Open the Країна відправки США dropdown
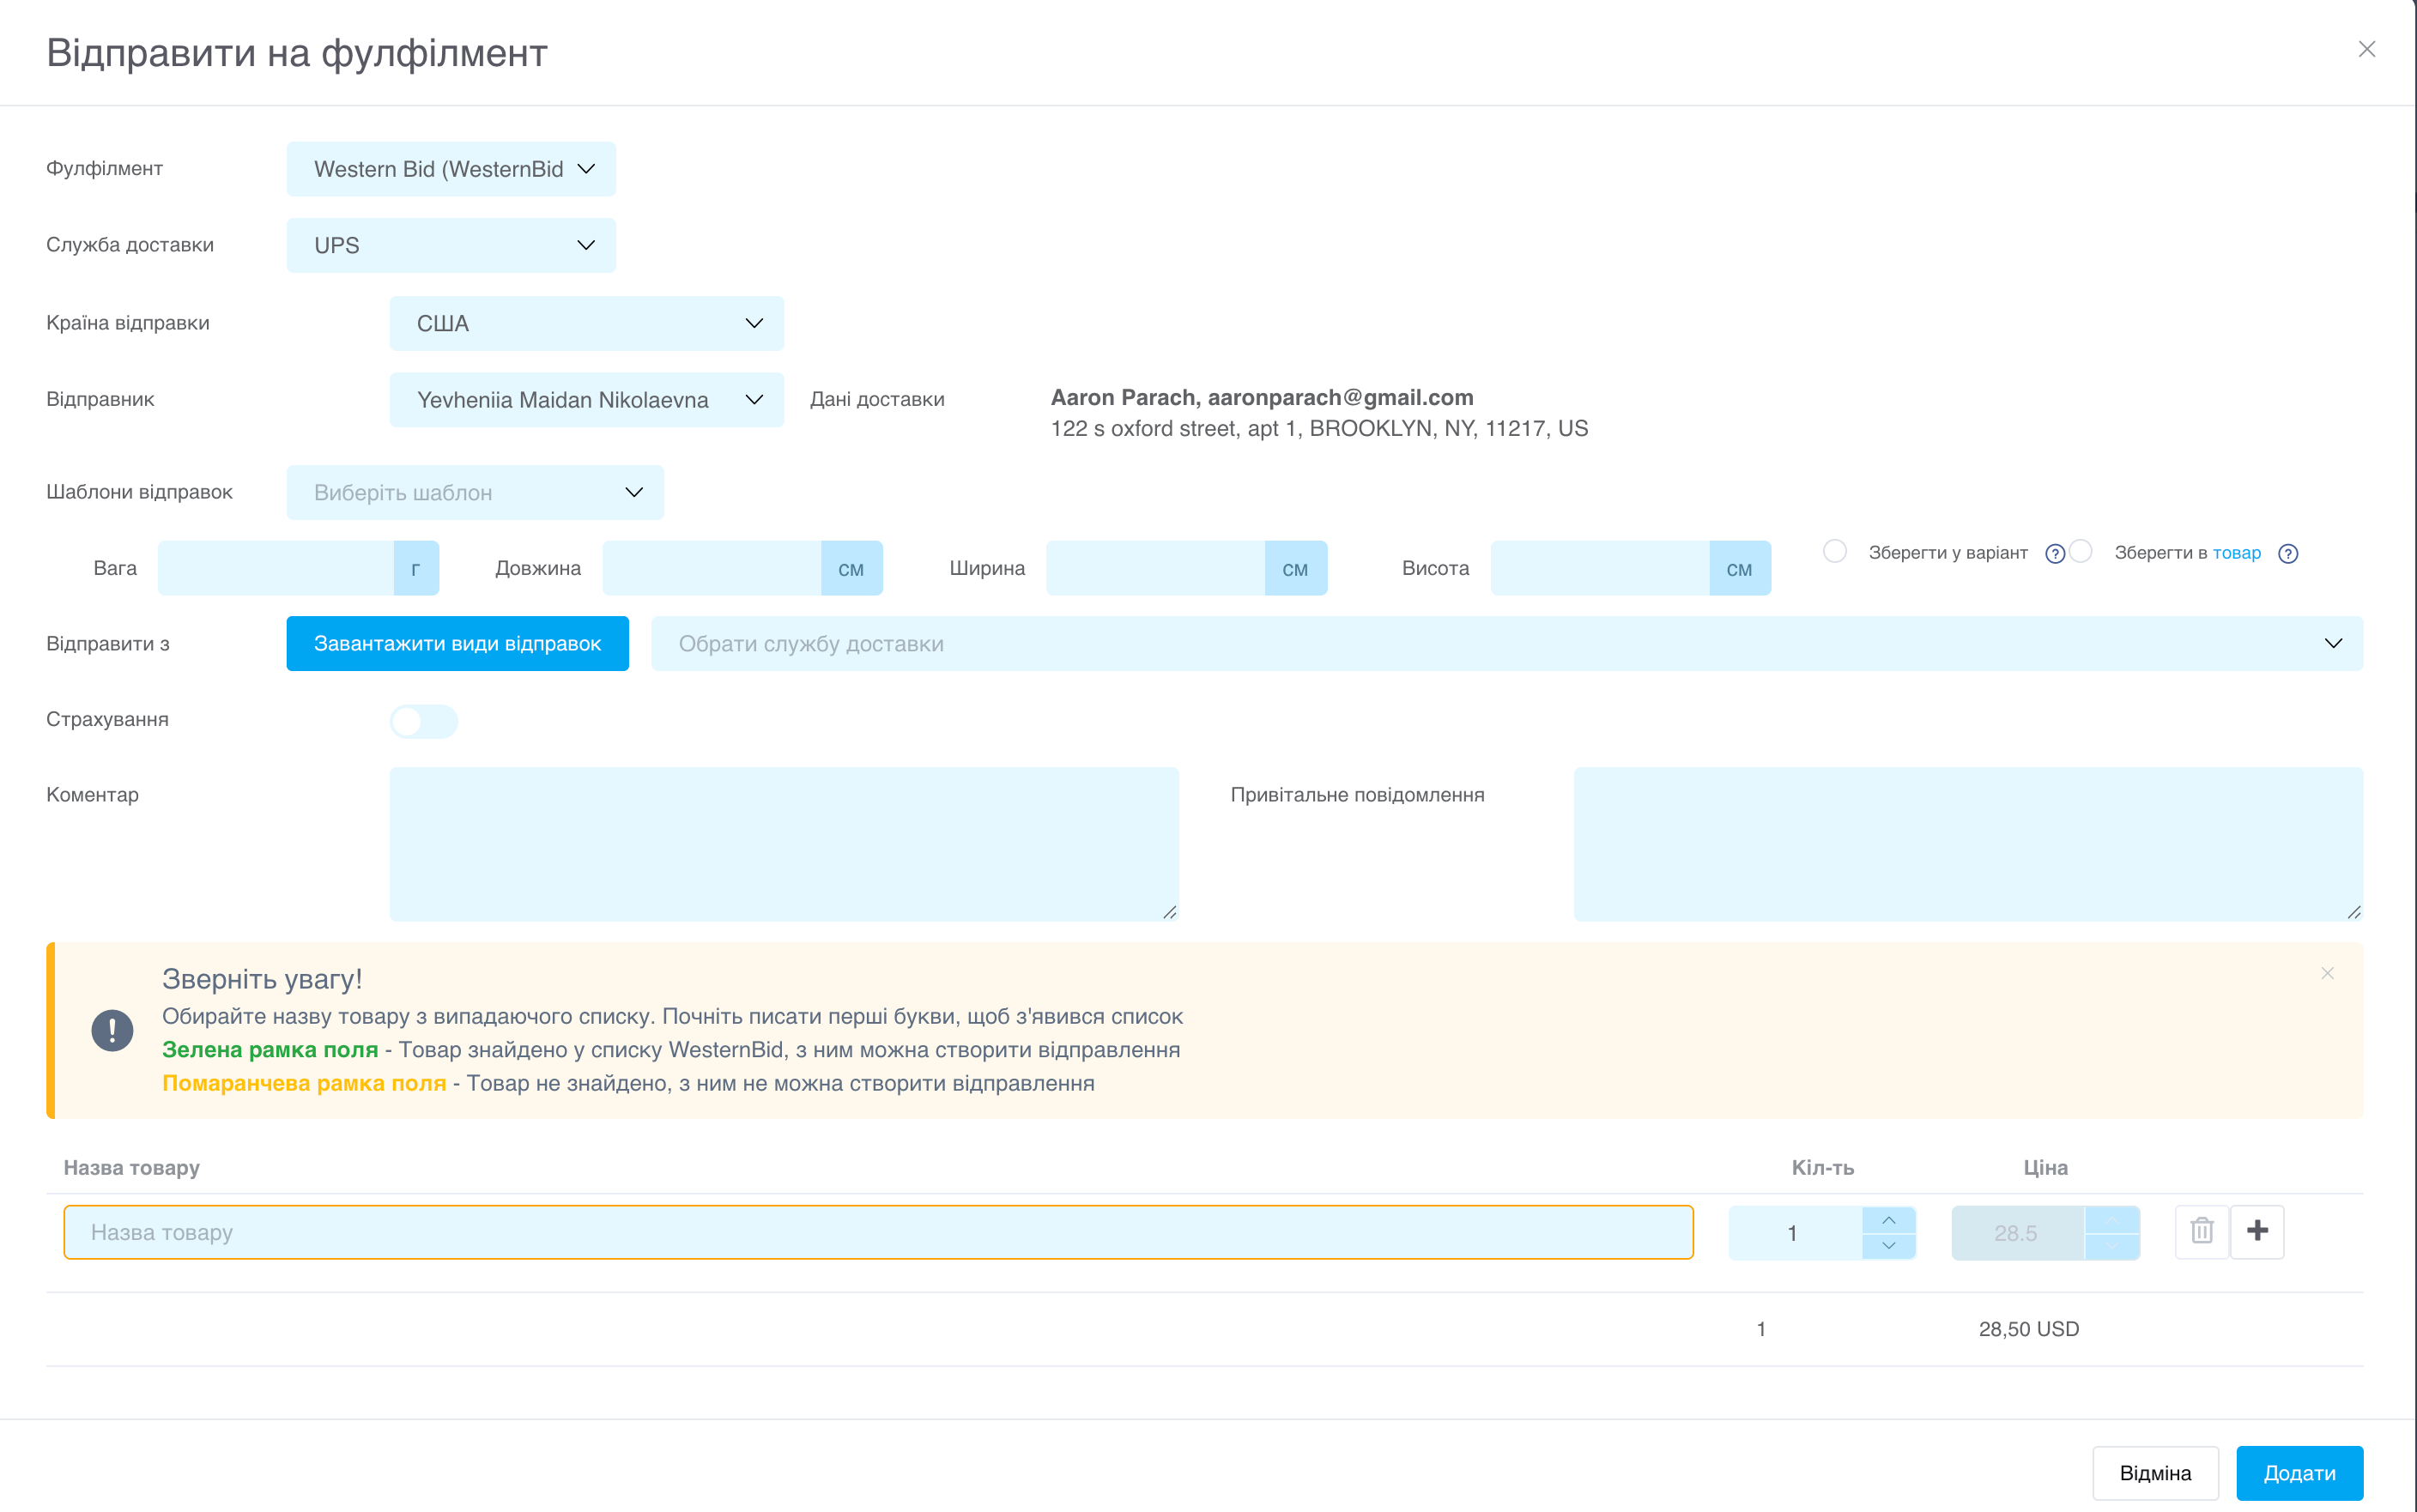 point(586,323)
